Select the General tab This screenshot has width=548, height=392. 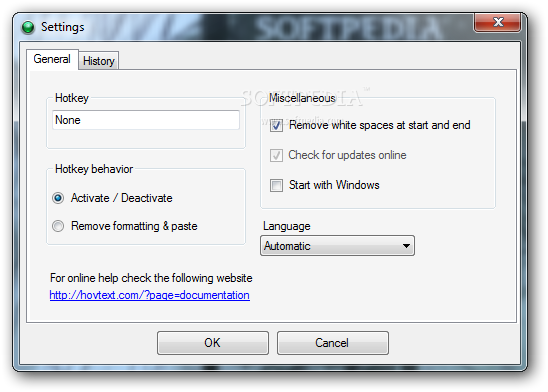(x=52, y=59)
